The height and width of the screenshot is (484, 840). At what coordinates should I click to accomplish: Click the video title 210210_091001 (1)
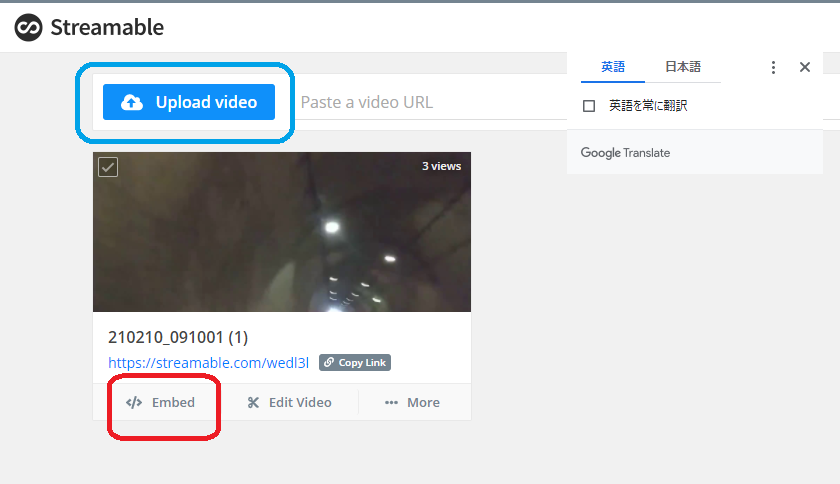point(178,337)
